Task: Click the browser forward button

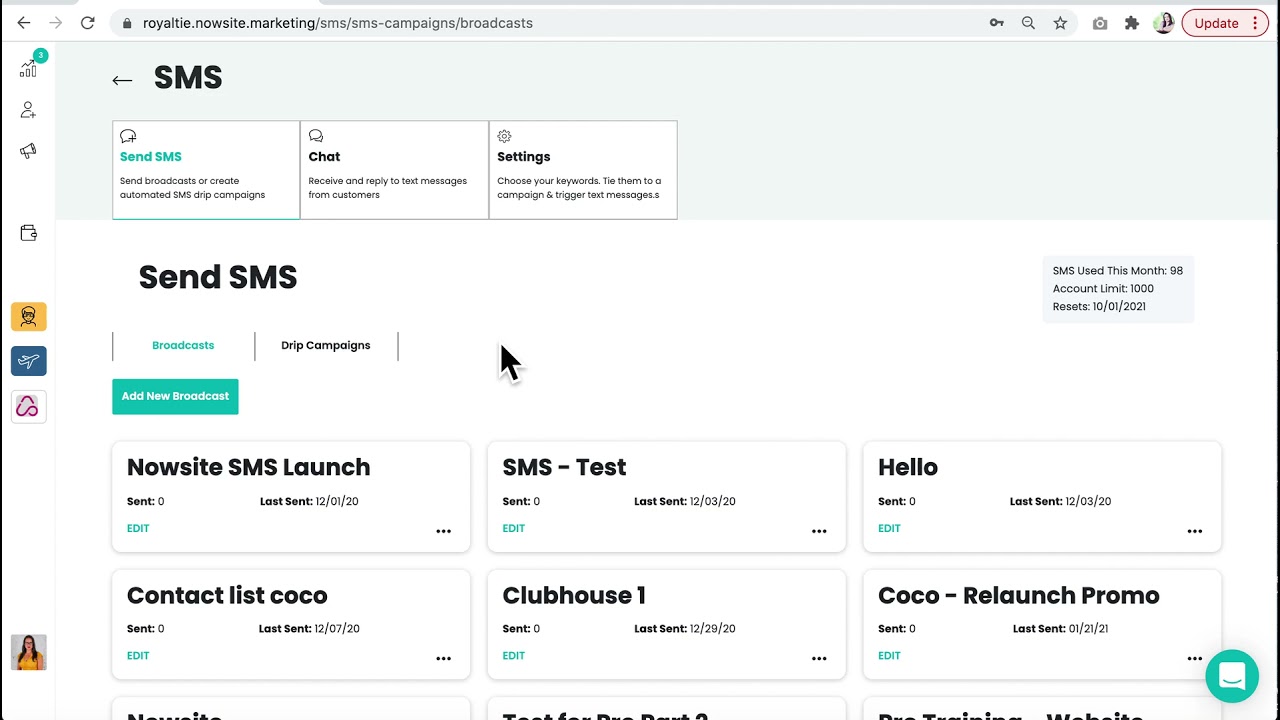Action: click(x=56, y=23)
